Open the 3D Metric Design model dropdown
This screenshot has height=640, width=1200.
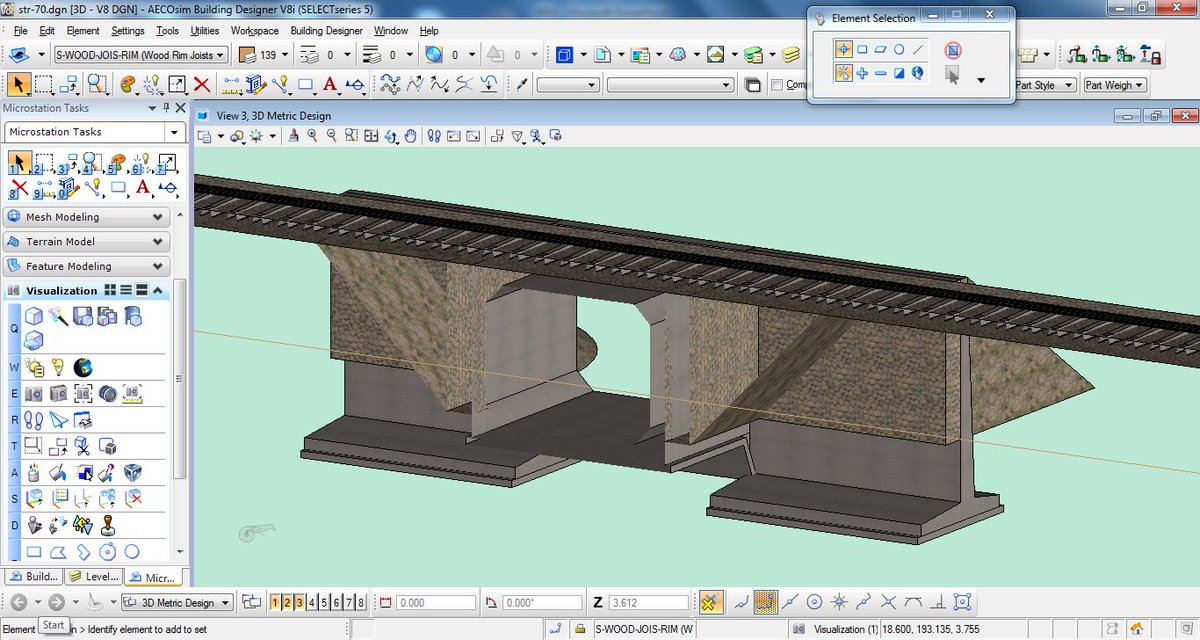pos(177,603)
